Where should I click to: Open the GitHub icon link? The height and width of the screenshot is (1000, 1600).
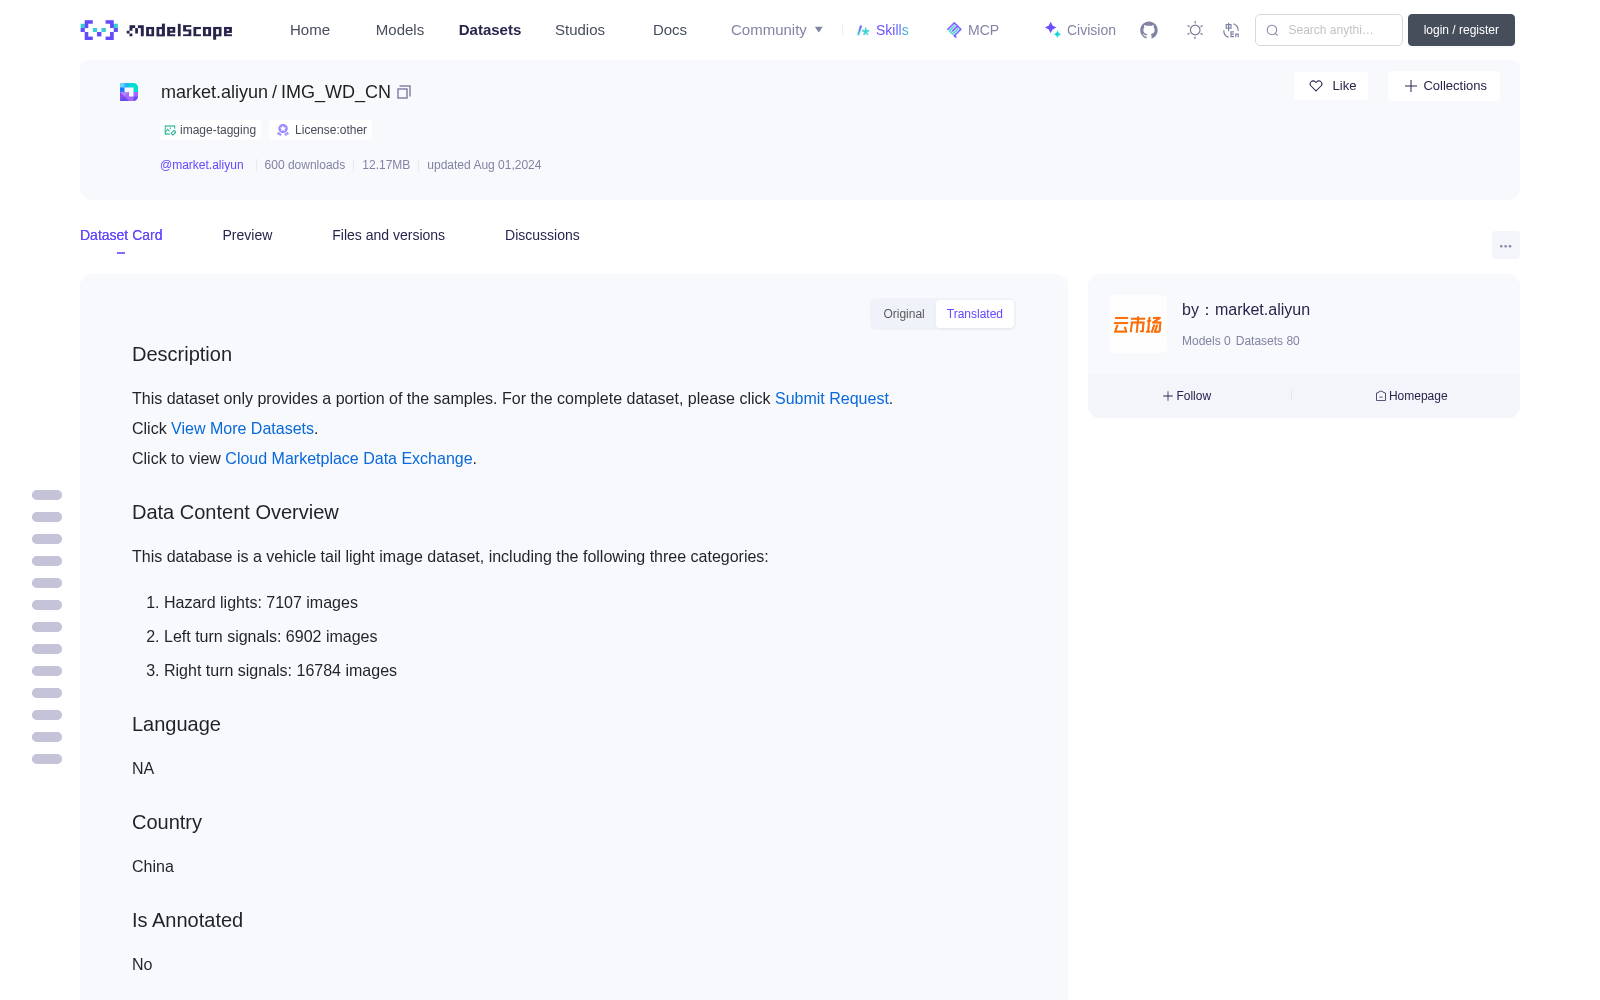click(1149, 30)
